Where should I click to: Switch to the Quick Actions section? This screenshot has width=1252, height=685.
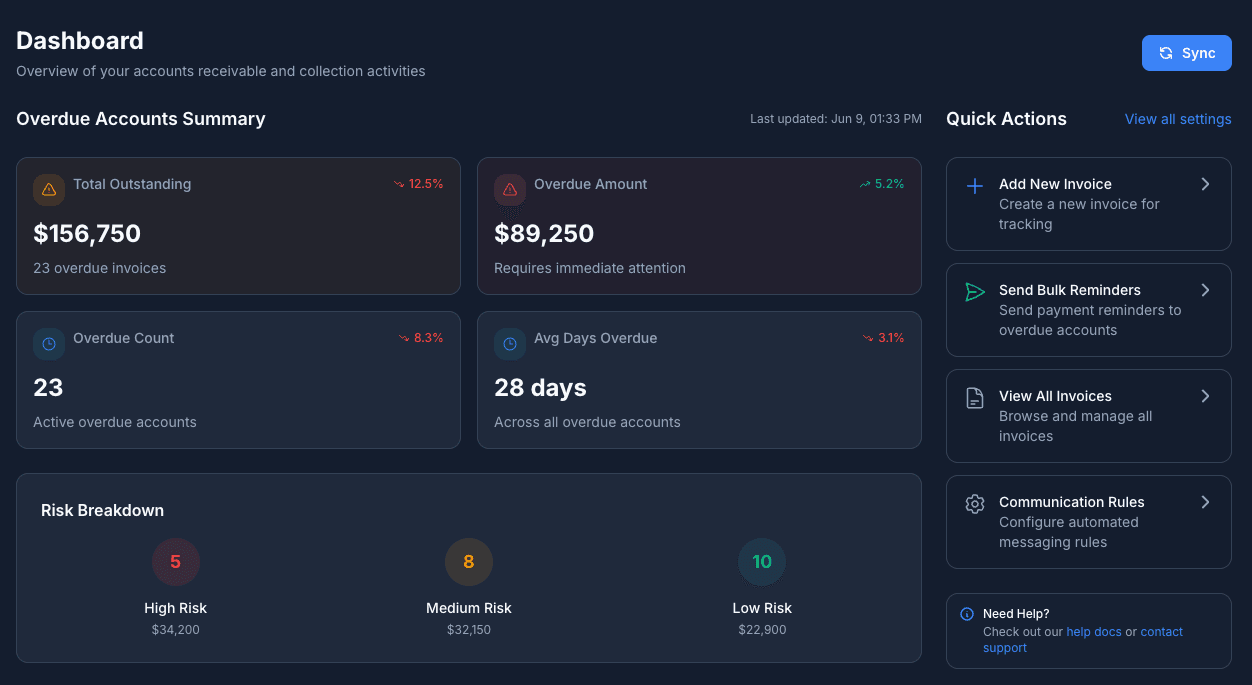(x=1006, y=118)
